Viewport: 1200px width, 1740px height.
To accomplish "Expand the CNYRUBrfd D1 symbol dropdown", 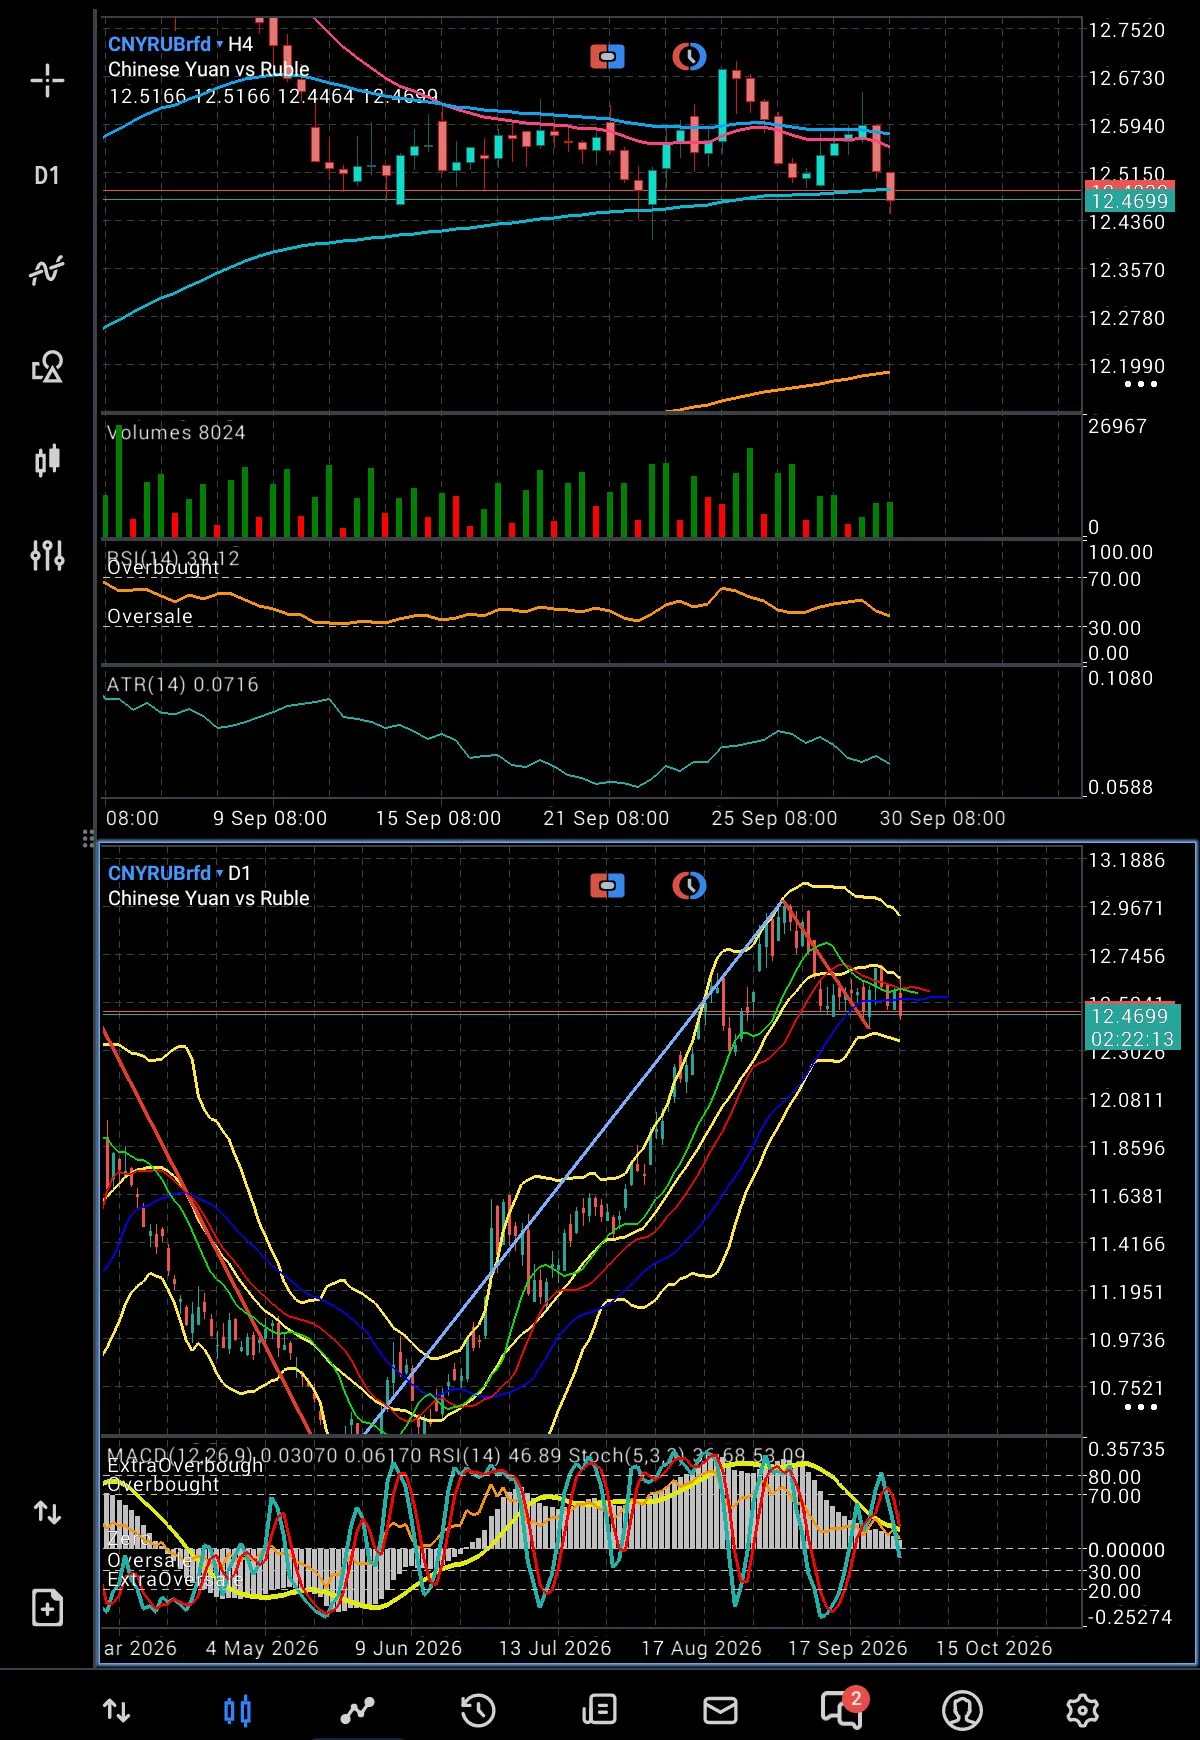I will pyautogui.click(x=166, y=873).
